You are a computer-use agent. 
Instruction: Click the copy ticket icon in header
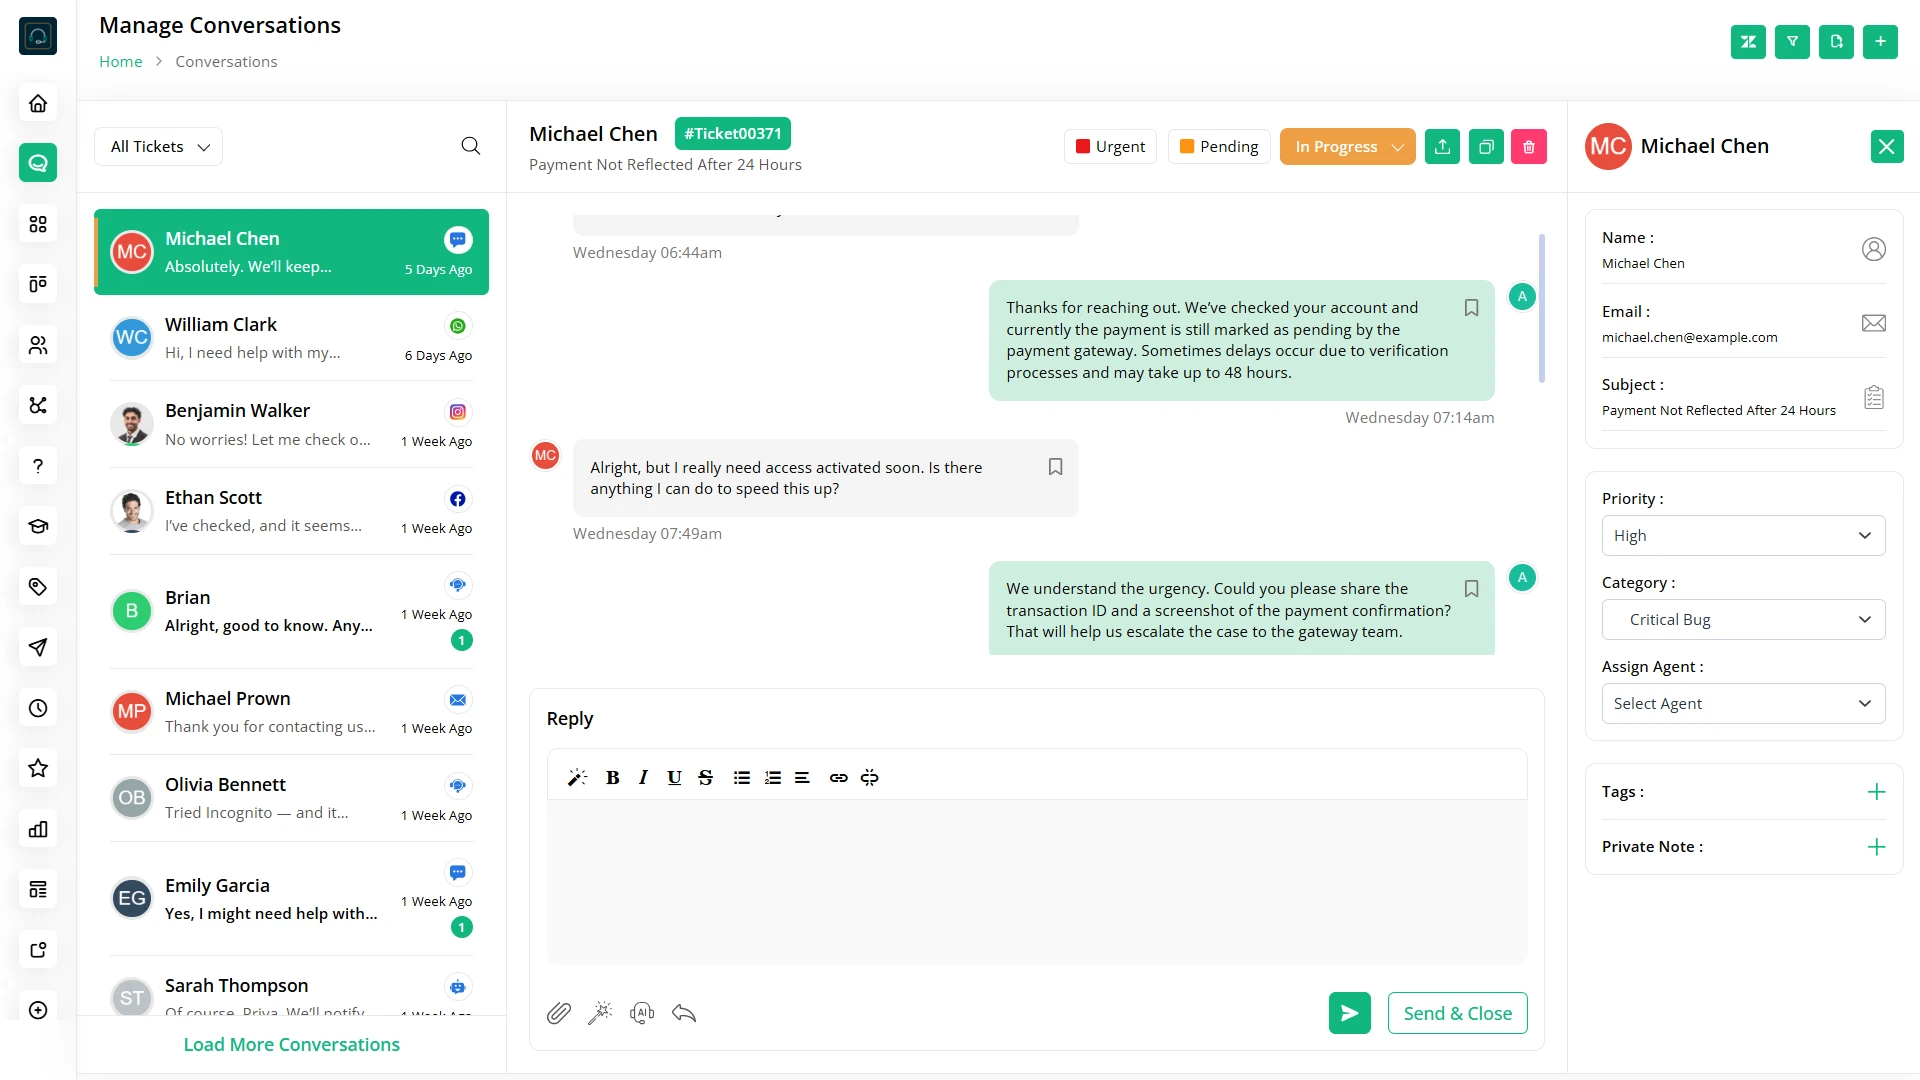(x=1486, y=147)
